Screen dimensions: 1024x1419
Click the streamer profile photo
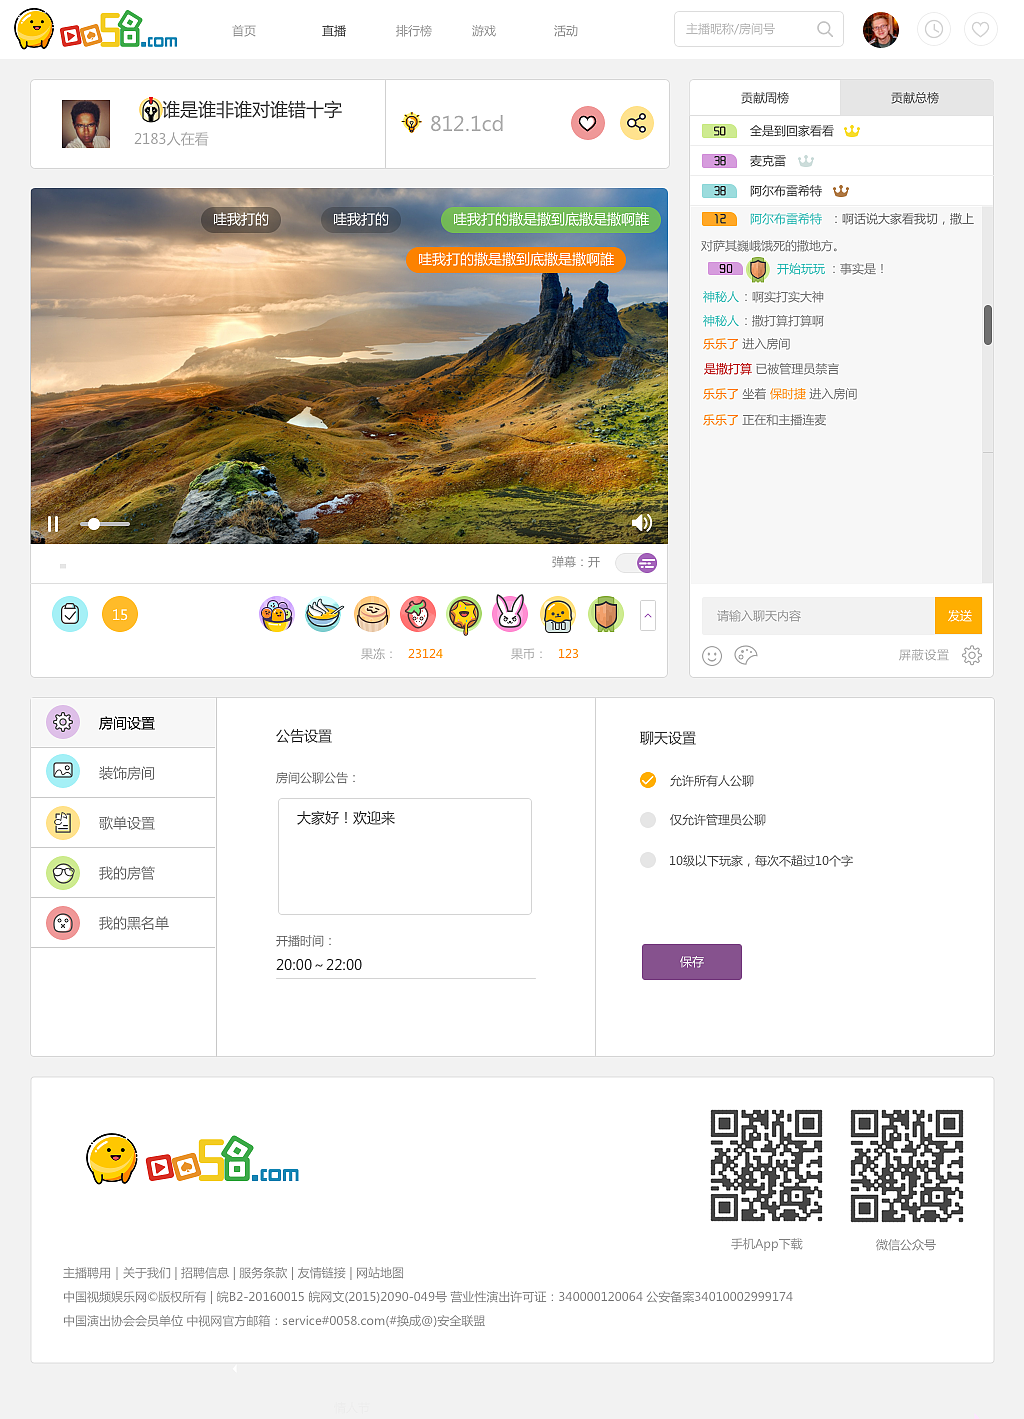point(86,124)
